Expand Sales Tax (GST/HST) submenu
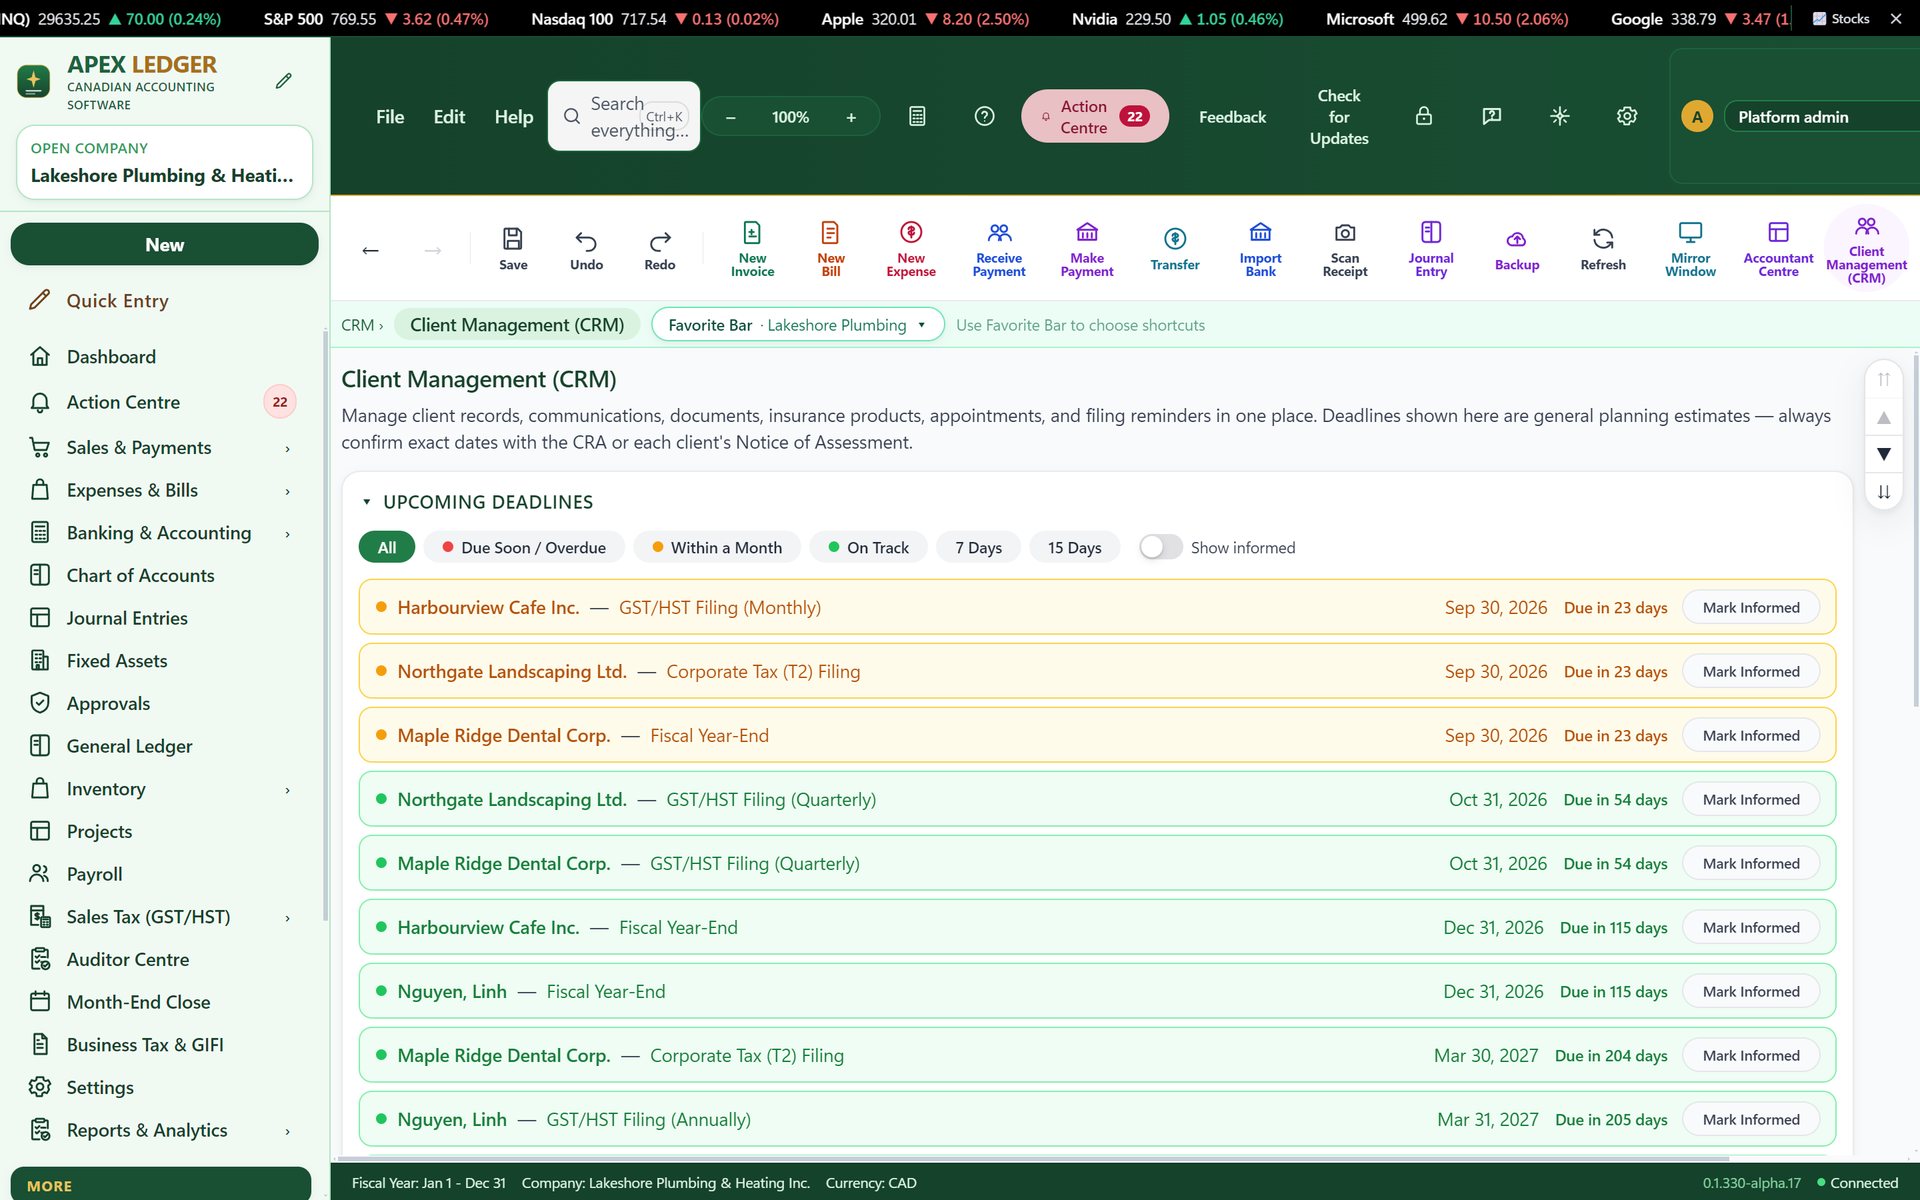Image resolution: width=1920 pixels, height=1200 pixels. click(287, 918)
